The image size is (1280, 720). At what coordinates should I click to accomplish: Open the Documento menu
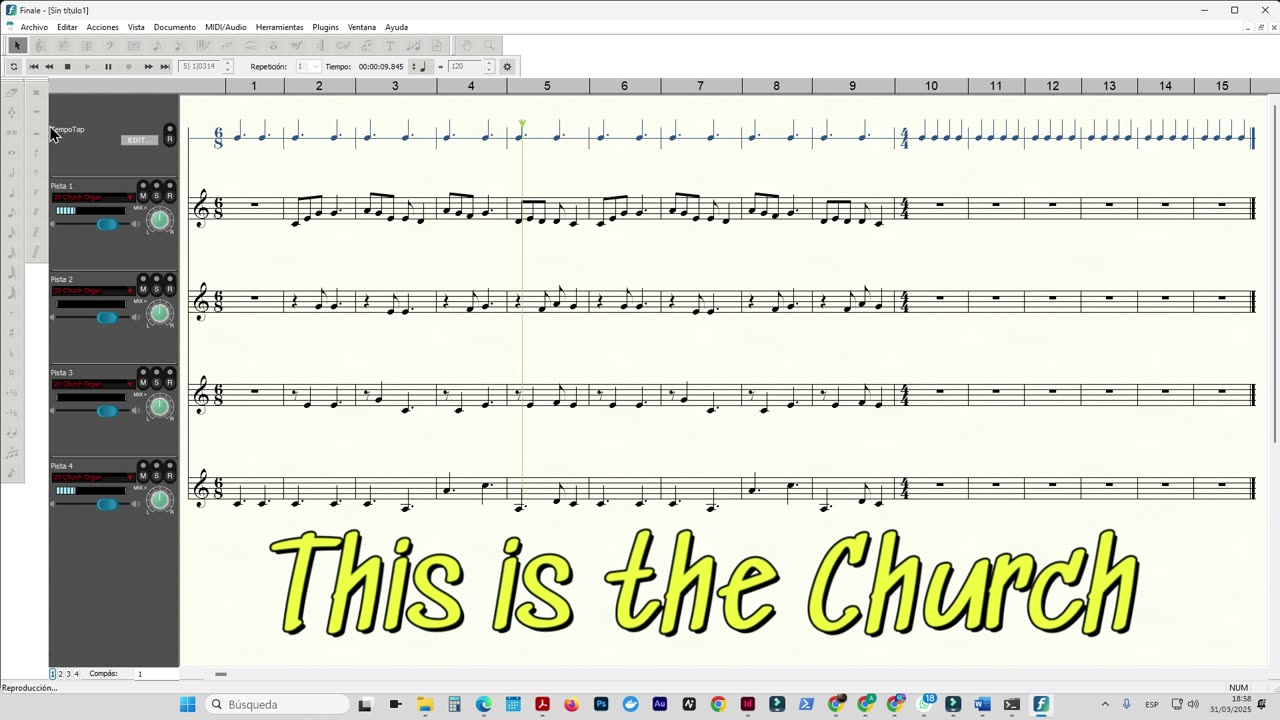(x=175, y=27)
